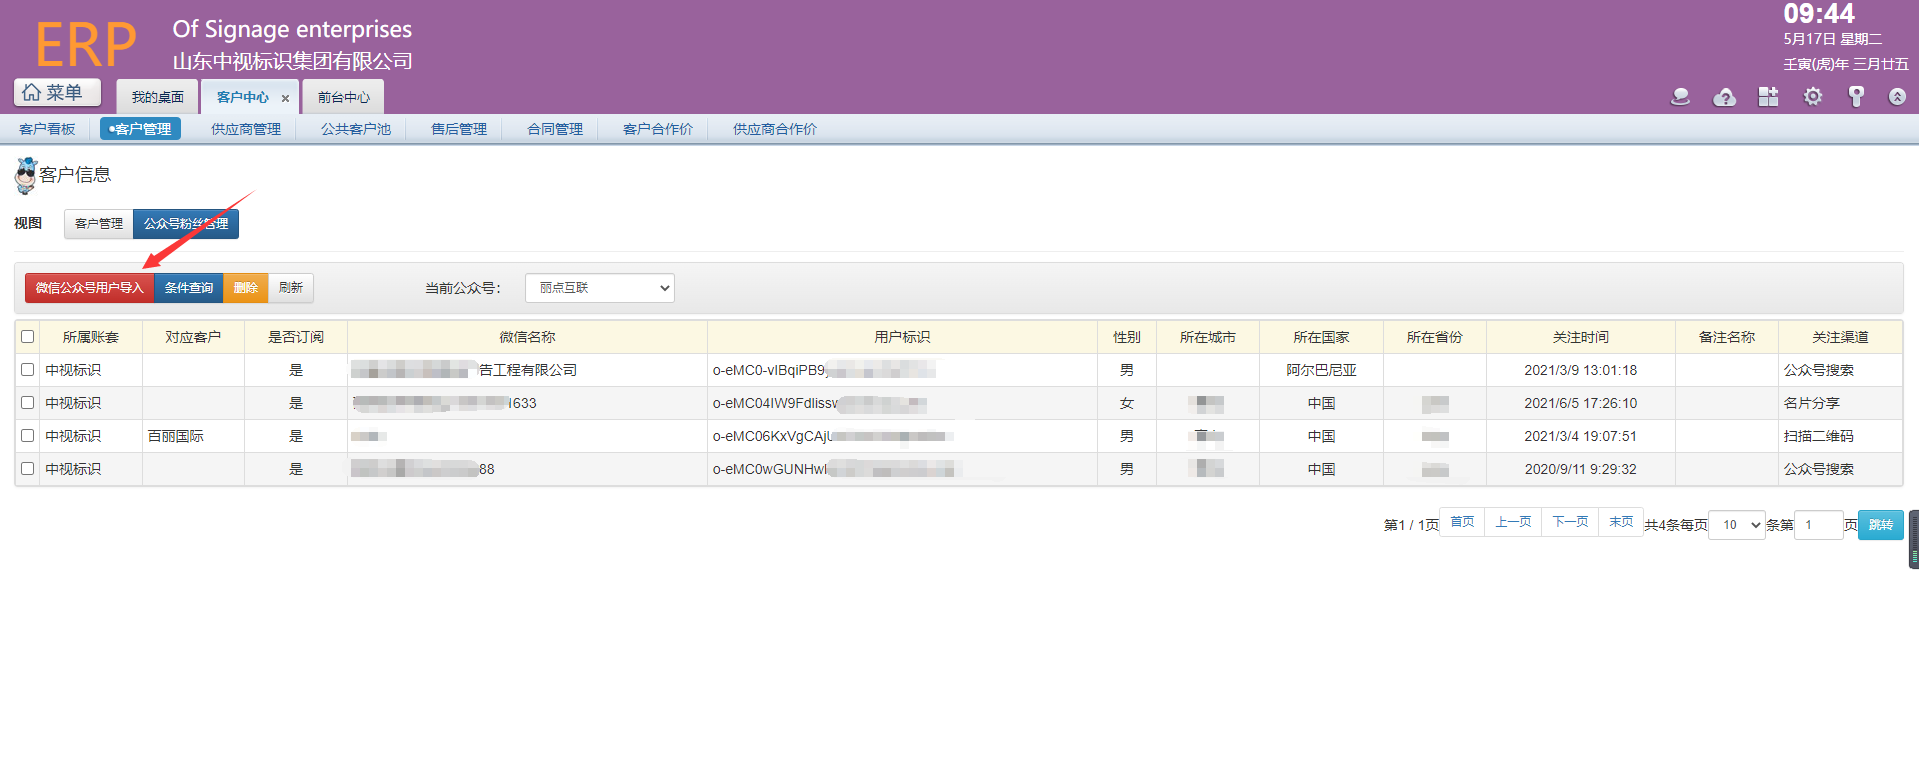Collapse header with double-chevron up icon
The image size is (1919, 773).
coord(1897,97)
